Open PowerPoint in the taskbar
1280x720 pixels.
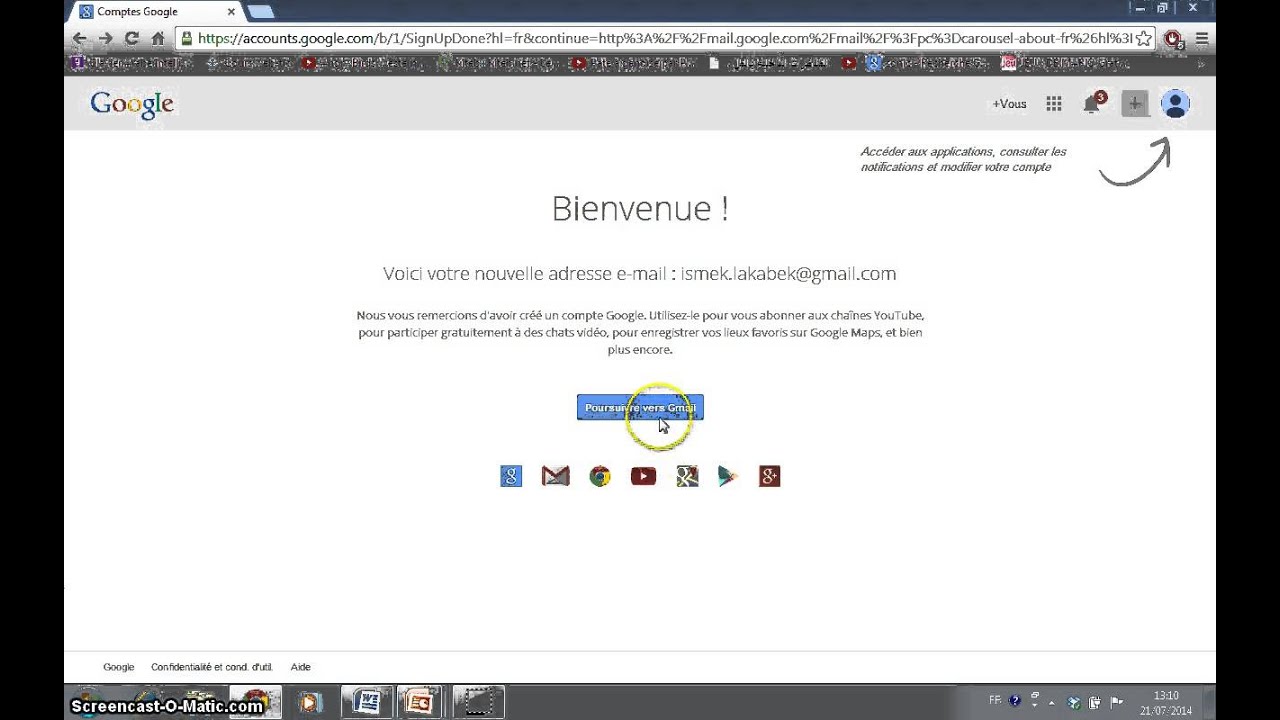pyautogui.click(x=421, y=702)
